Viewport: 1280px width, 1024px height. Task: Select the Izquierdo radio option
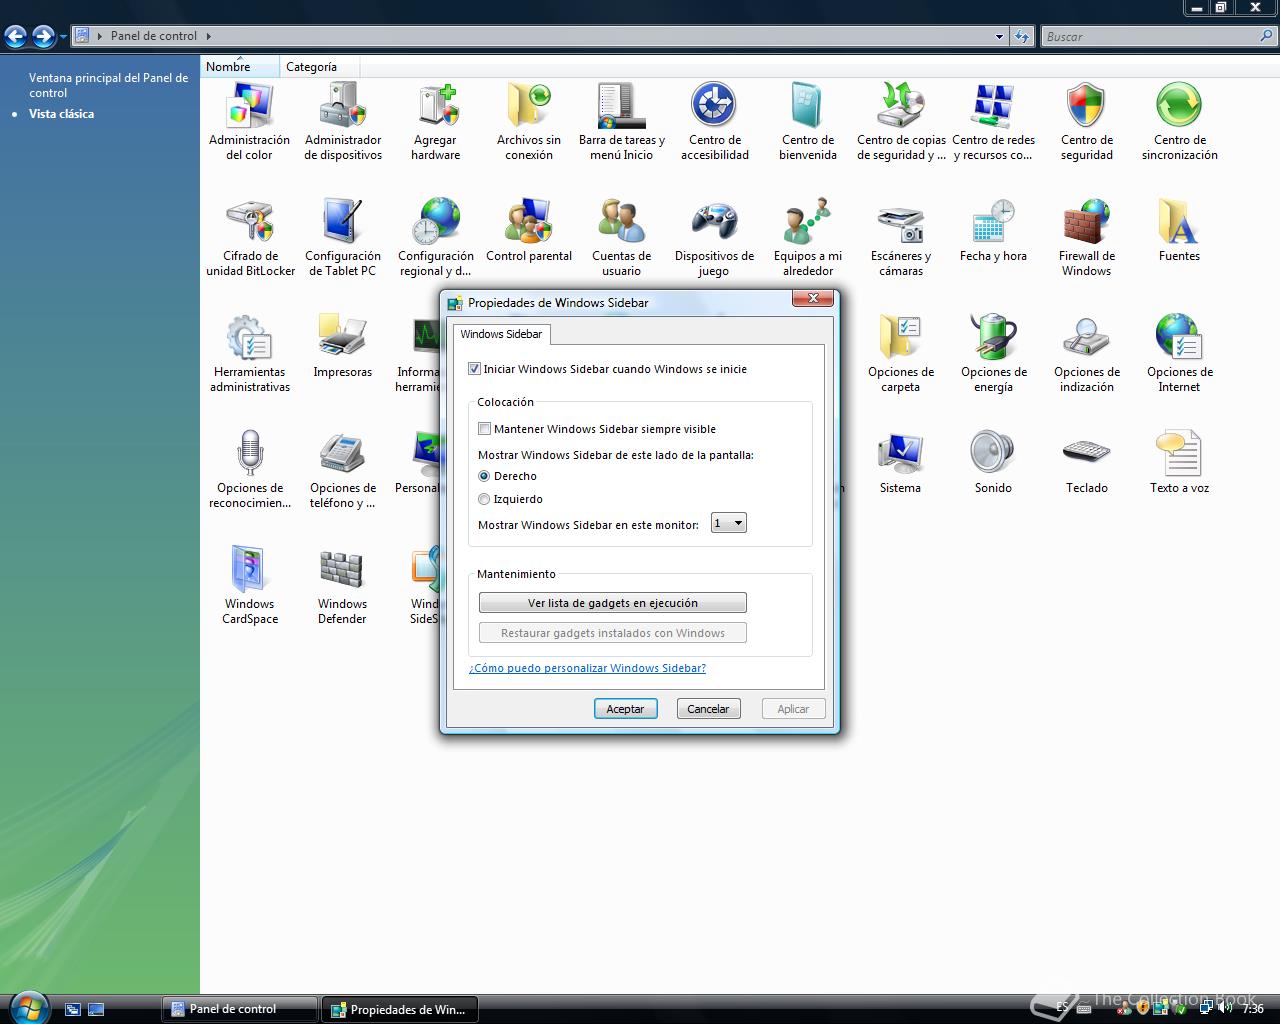pos(484,499)
